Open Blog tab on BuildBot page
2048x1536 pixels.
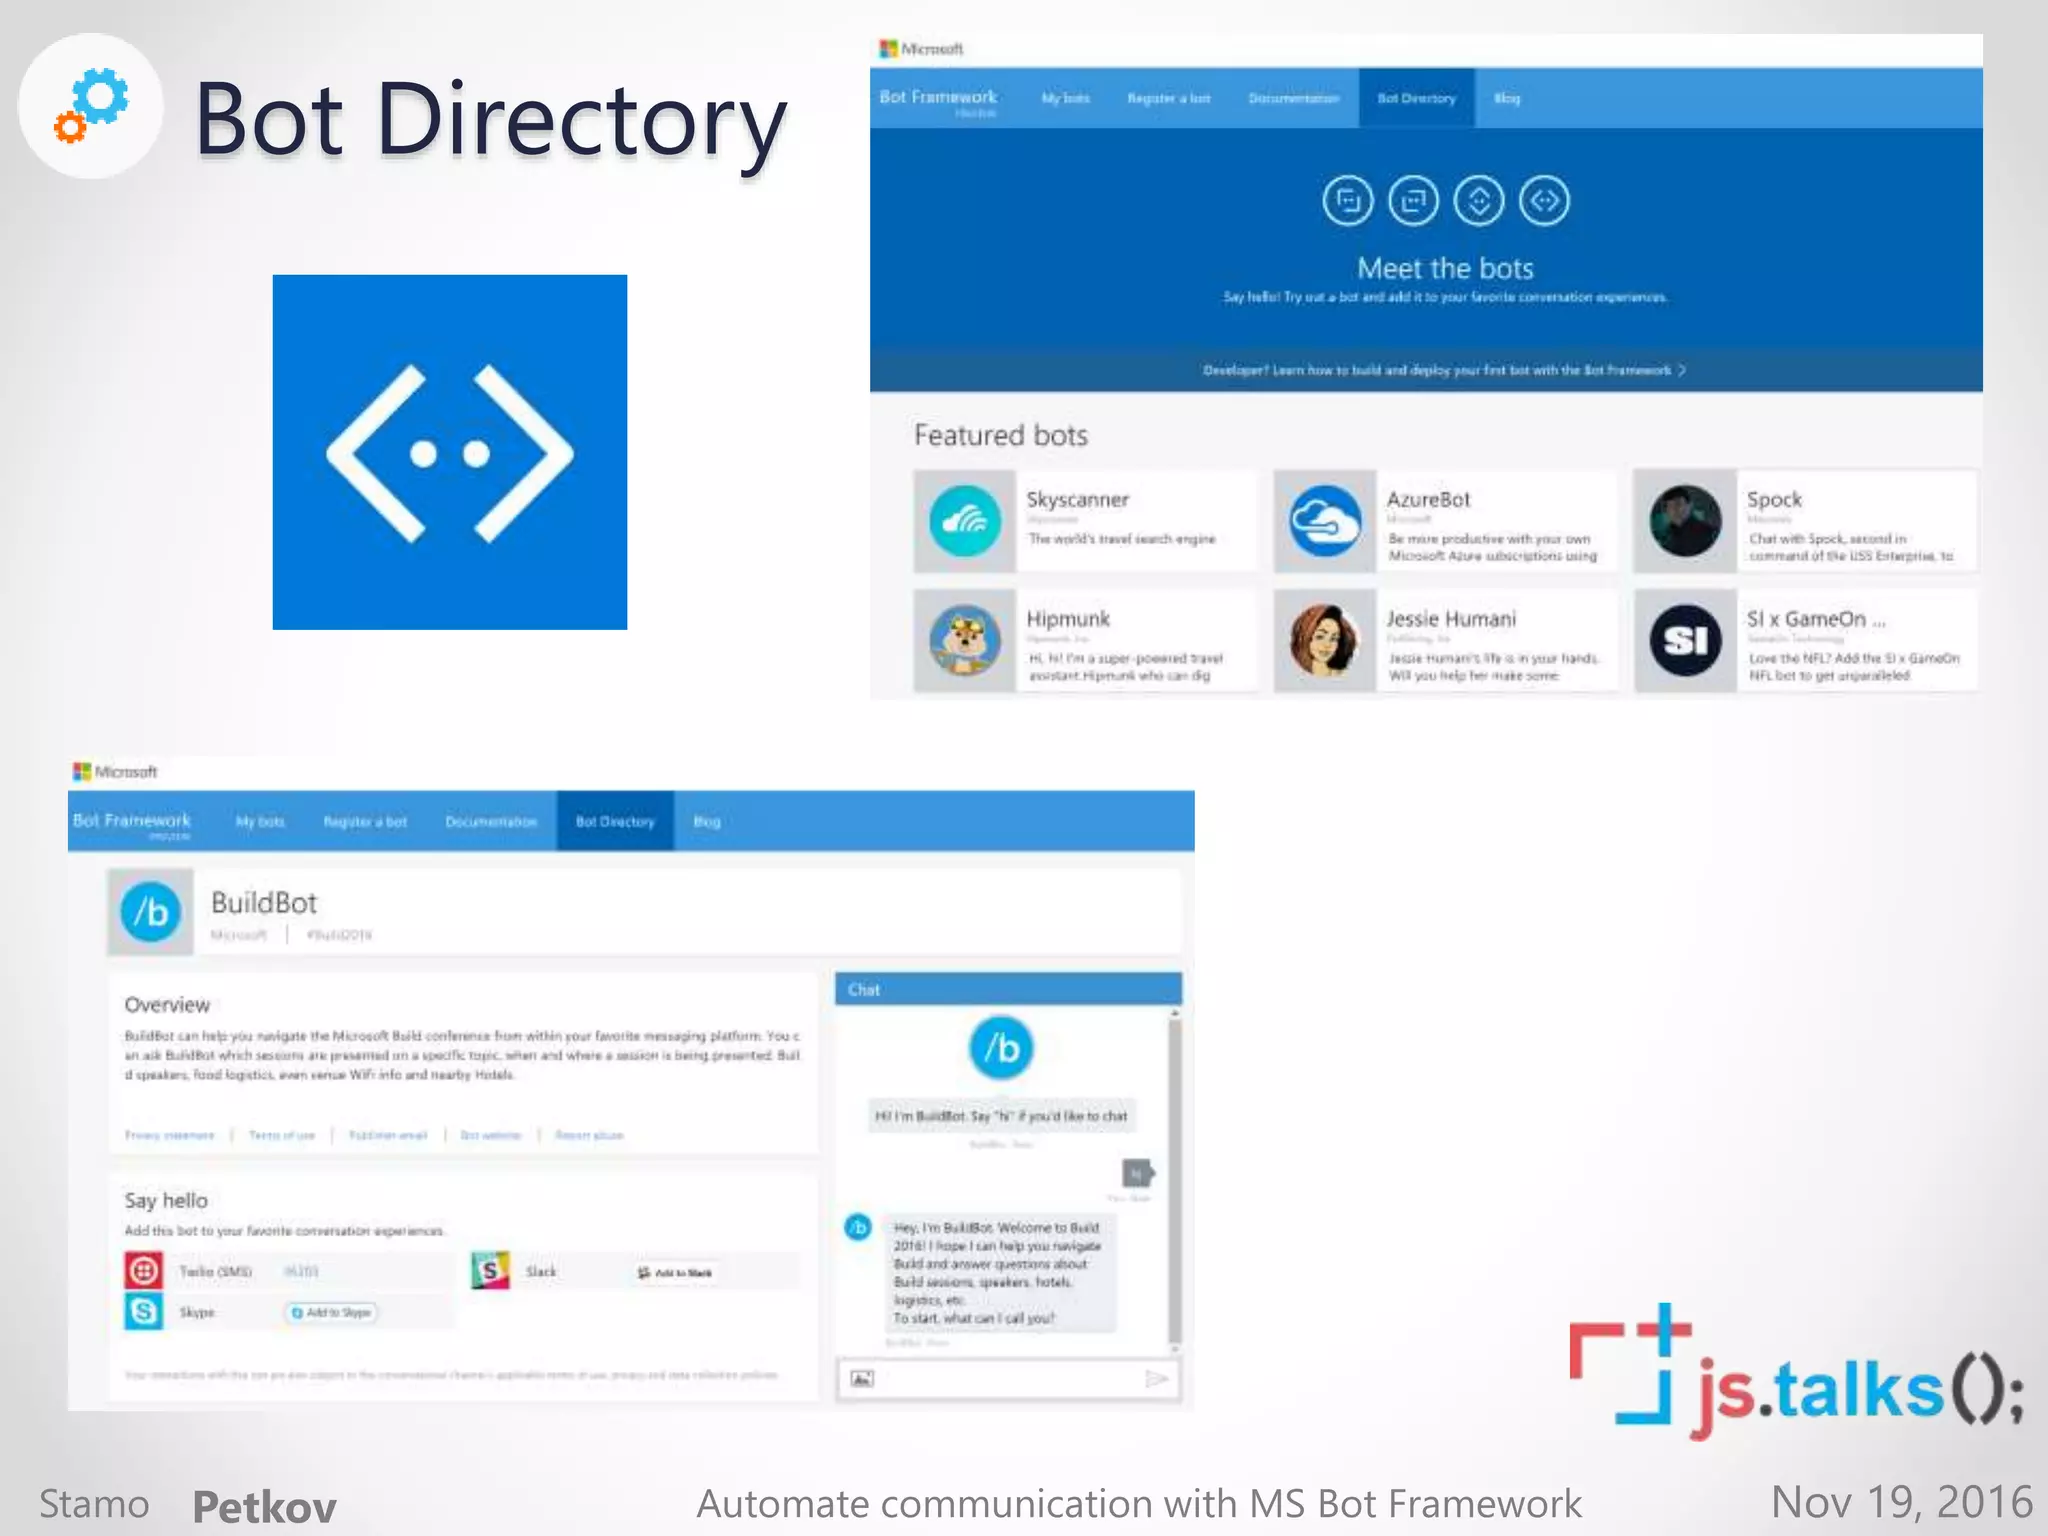707,821
